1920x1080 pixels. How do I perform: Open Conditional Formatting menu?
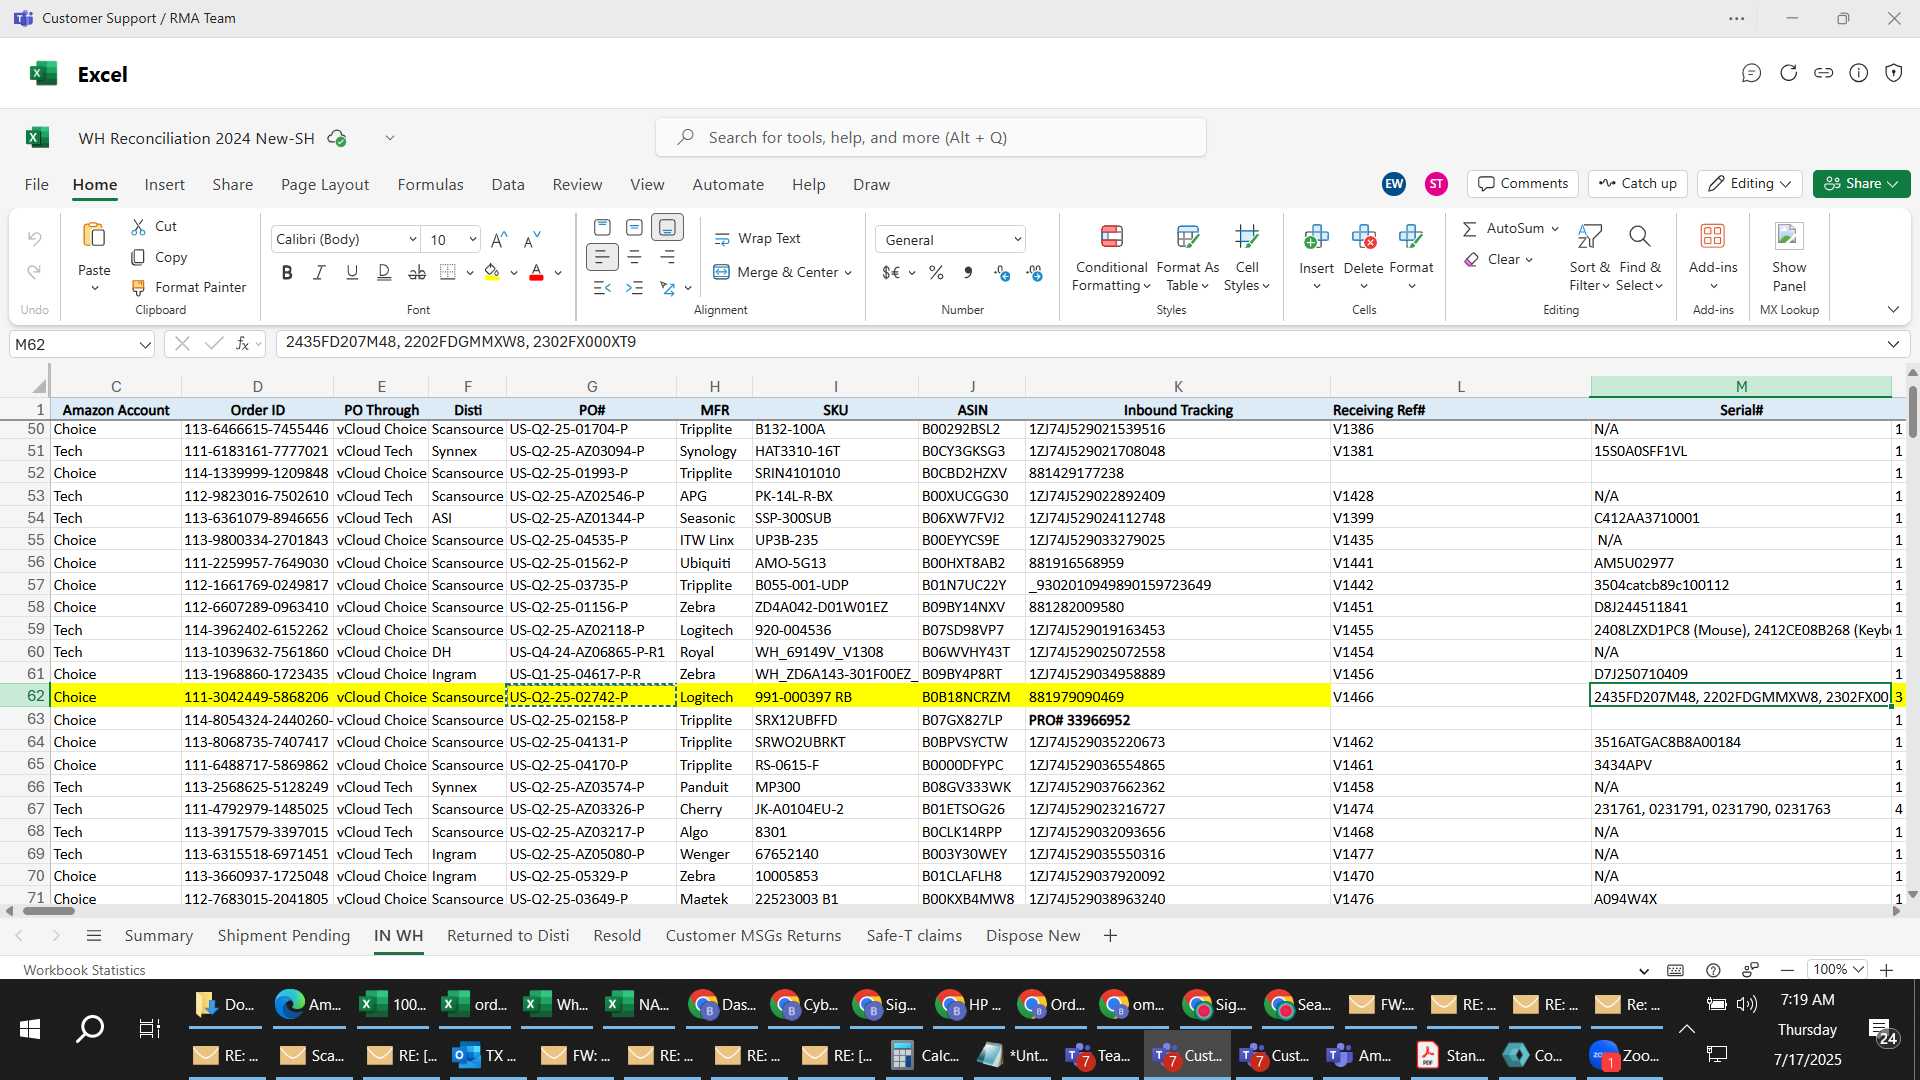[x=1111, y=258]
